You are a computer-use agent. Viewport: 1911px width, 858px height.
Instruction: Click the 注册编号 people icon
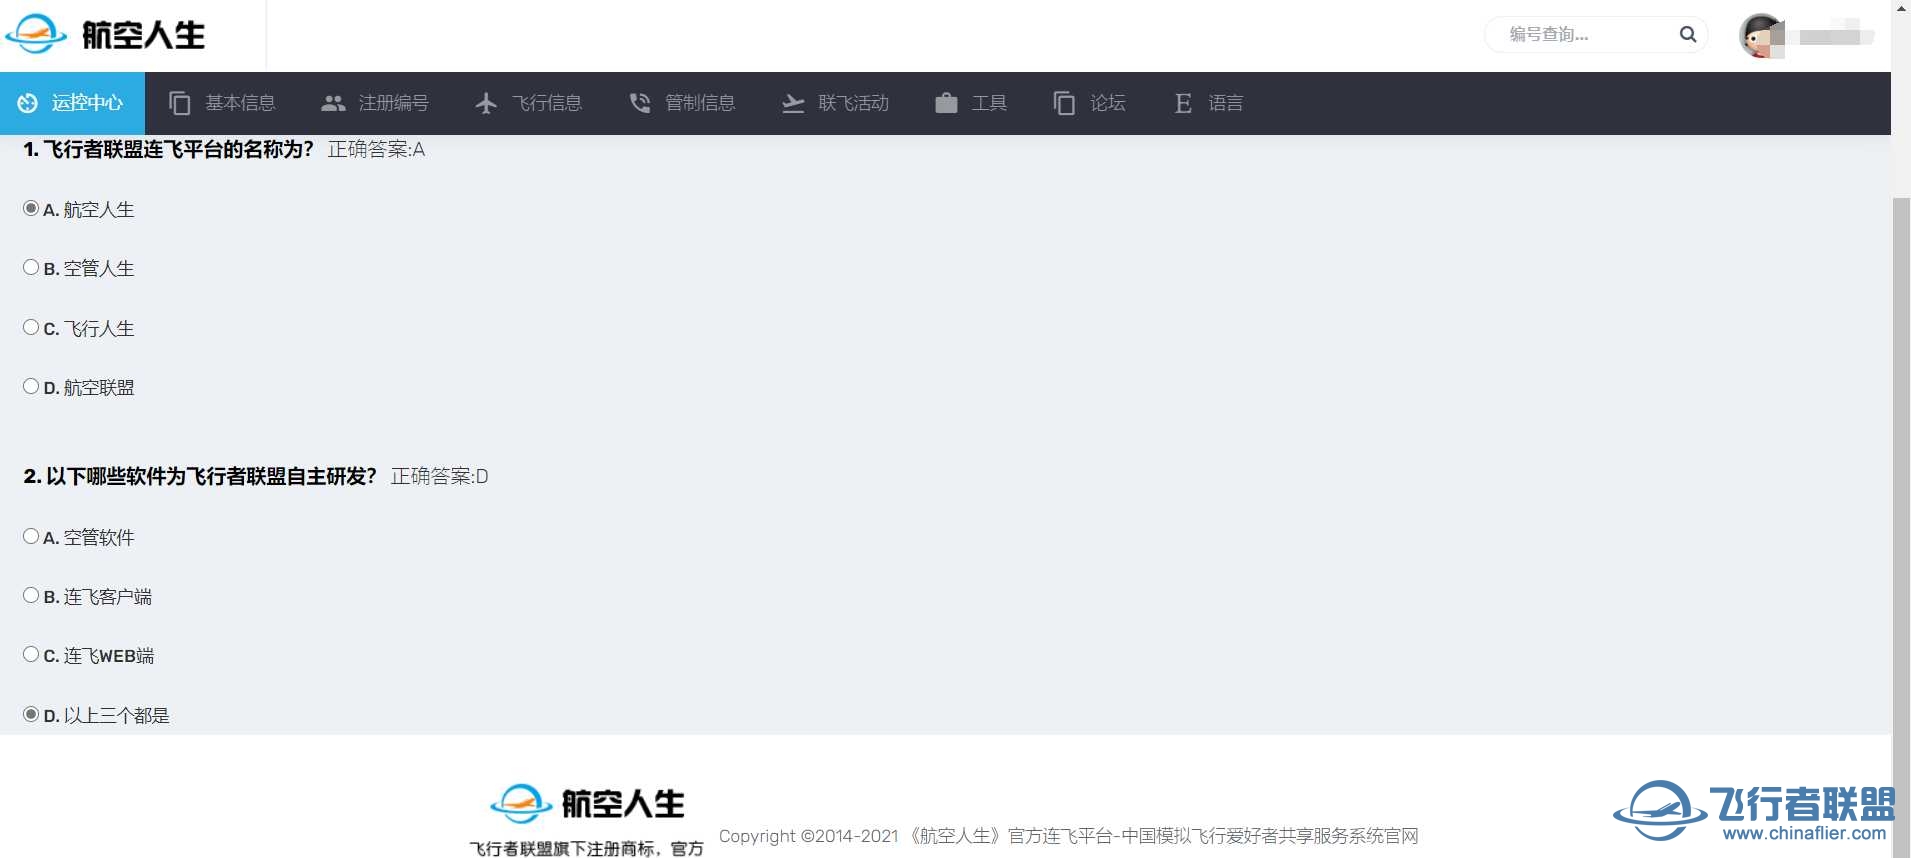tap(333, 103)
